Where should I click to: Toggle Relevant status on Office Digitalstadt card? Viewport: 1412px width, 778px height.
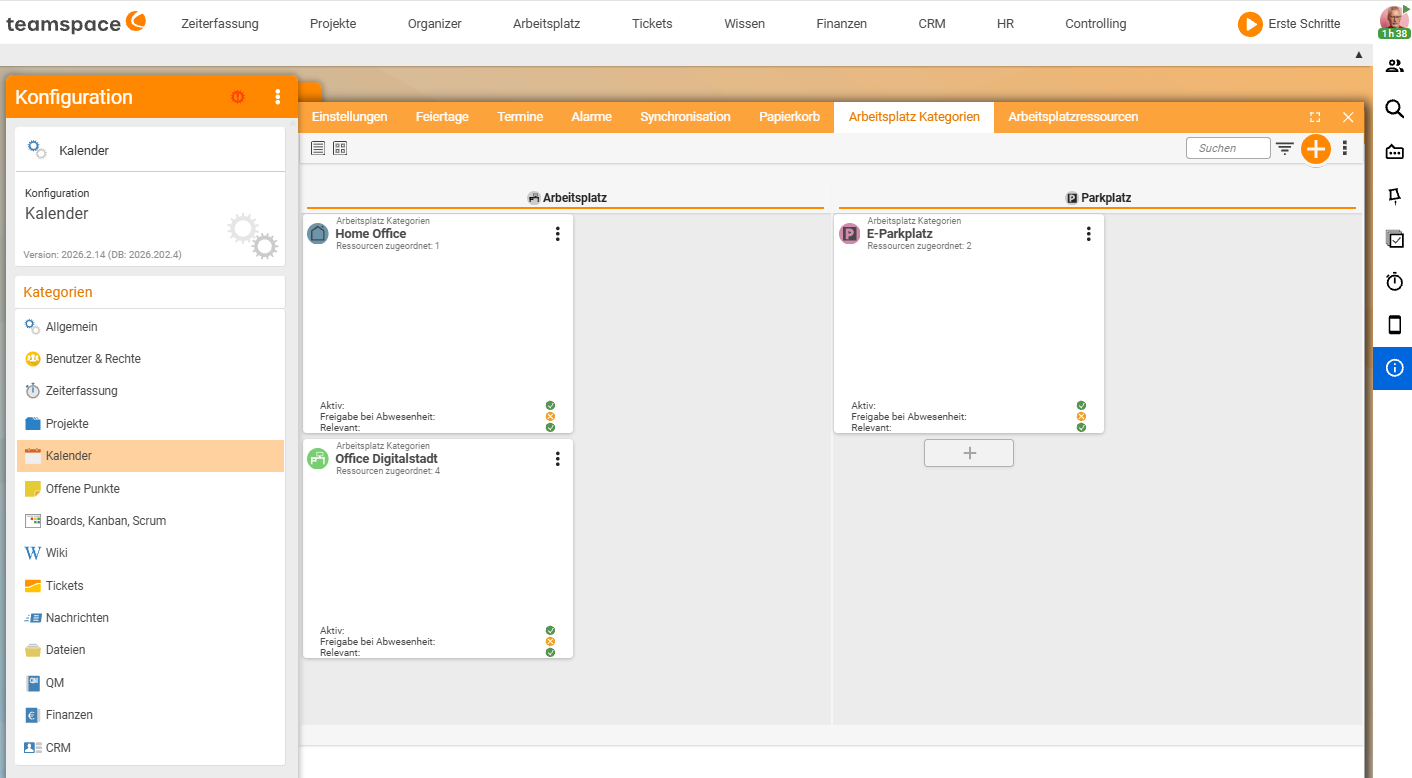[x=550, y=652]
